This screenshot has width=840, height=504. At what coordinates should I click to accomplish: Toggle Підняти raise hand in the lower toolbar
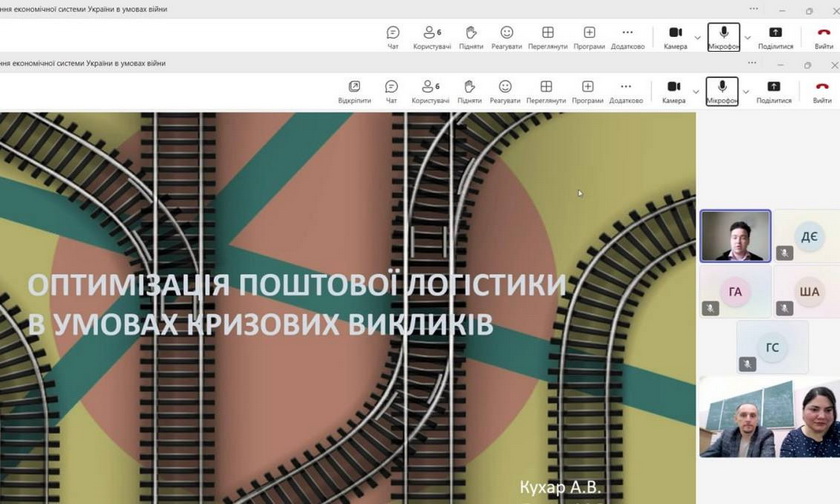click(x=469, y=90)
